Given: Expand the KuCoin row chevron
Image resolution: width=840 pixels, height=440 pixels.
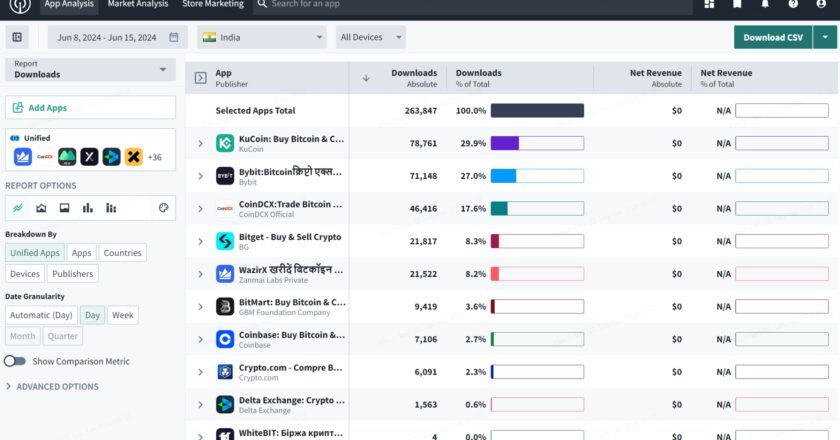Looking at the screenshot, I should click(200, 143).
